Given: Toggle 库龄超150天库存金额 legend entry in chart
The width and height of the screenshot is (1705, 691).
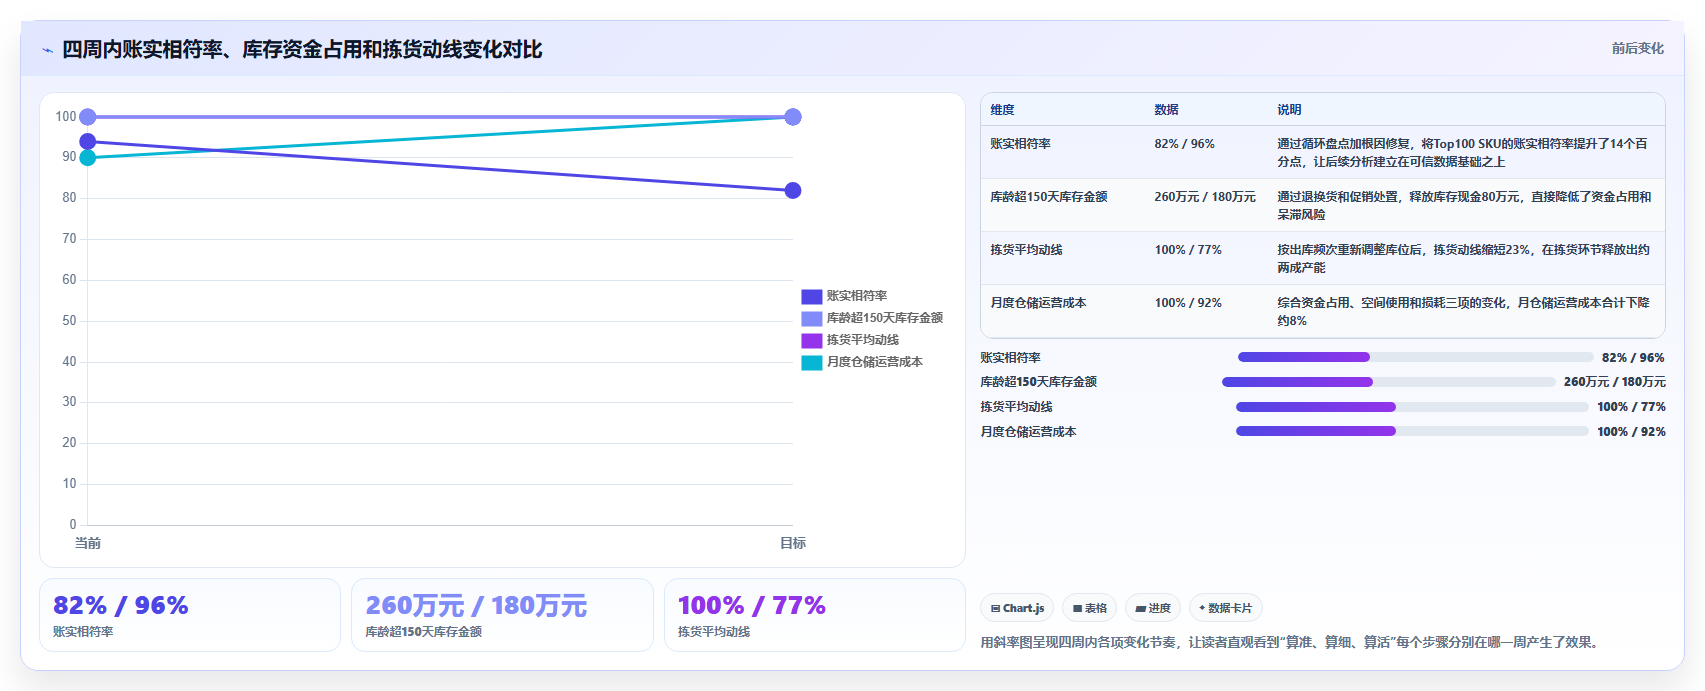Looking at the screenshot, I should (x=872, y=318).
